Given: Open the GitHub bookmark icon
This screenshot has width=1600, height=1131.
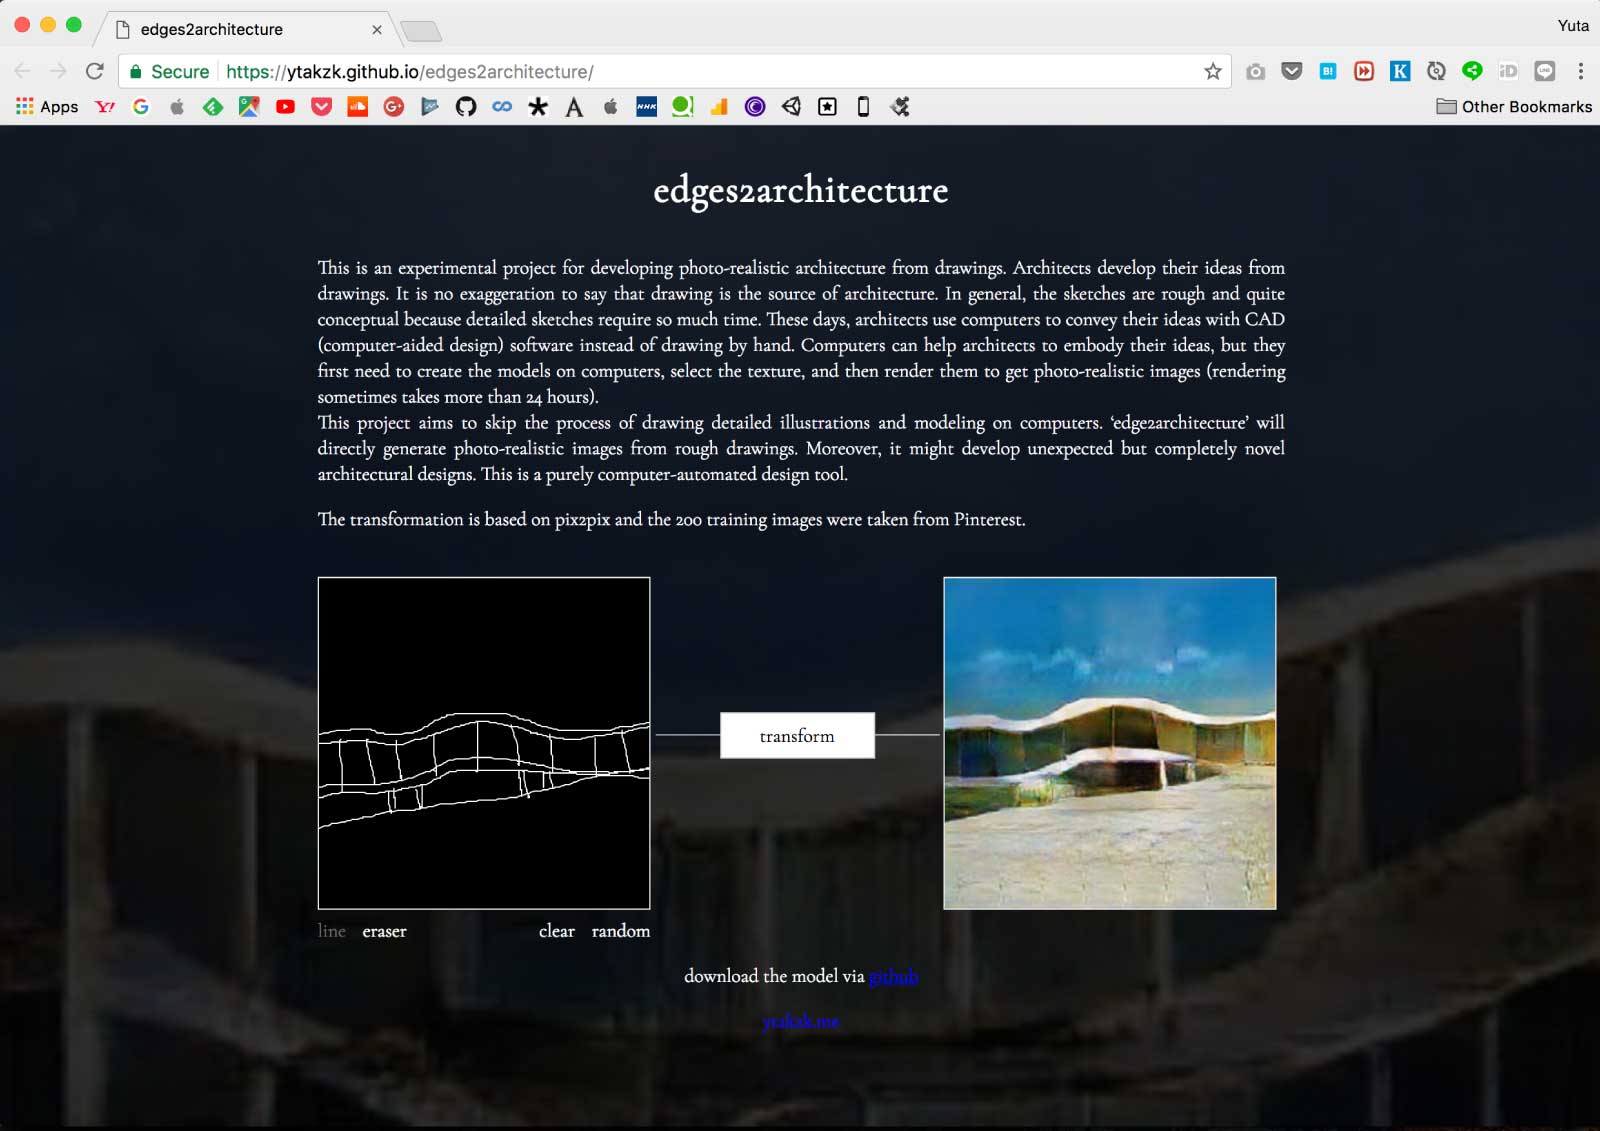Looking at the screenshot, I should coord(466,107).
